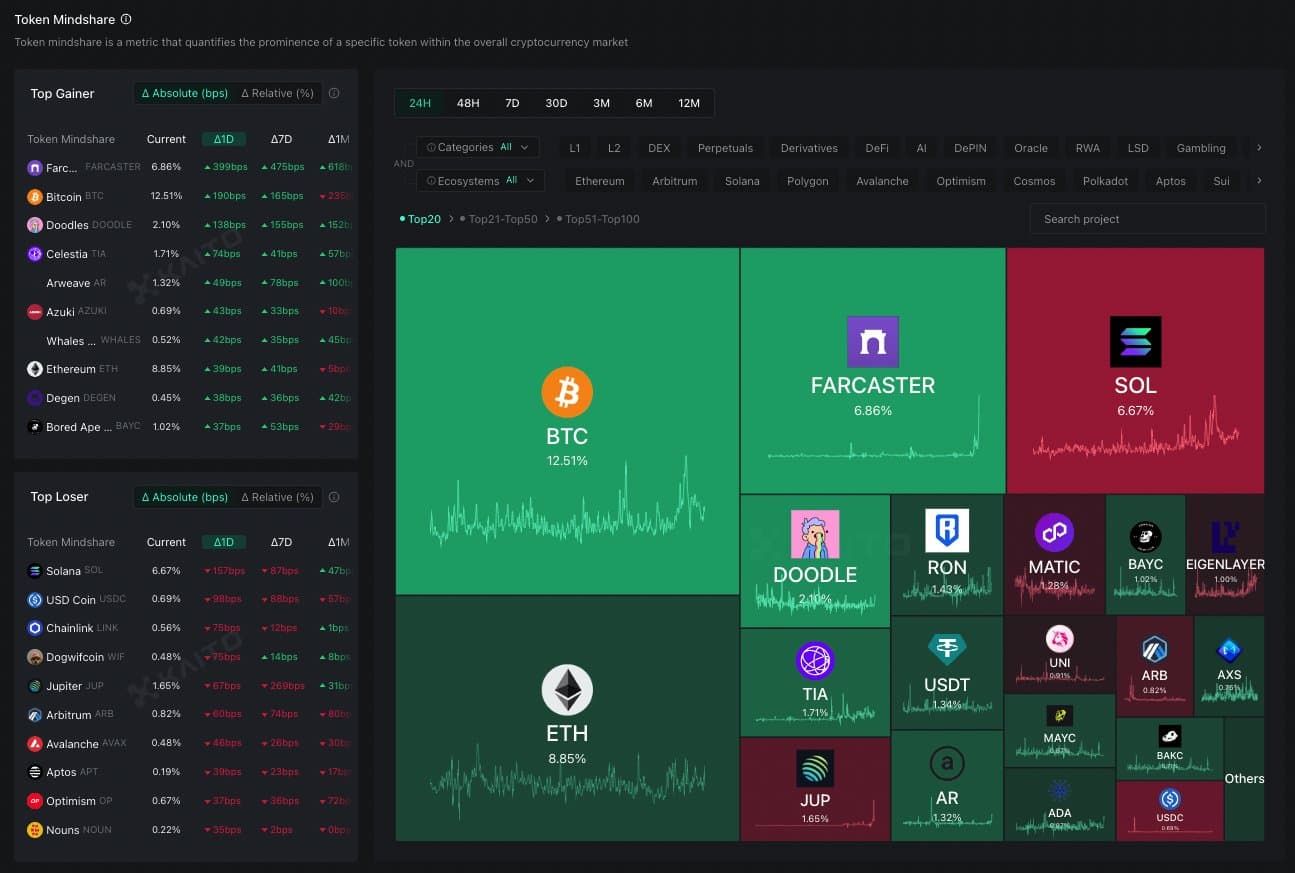
Task: Open the Nouns NOUN row in Top Loser
Action: pyautogui.click(x=186, y=830)
